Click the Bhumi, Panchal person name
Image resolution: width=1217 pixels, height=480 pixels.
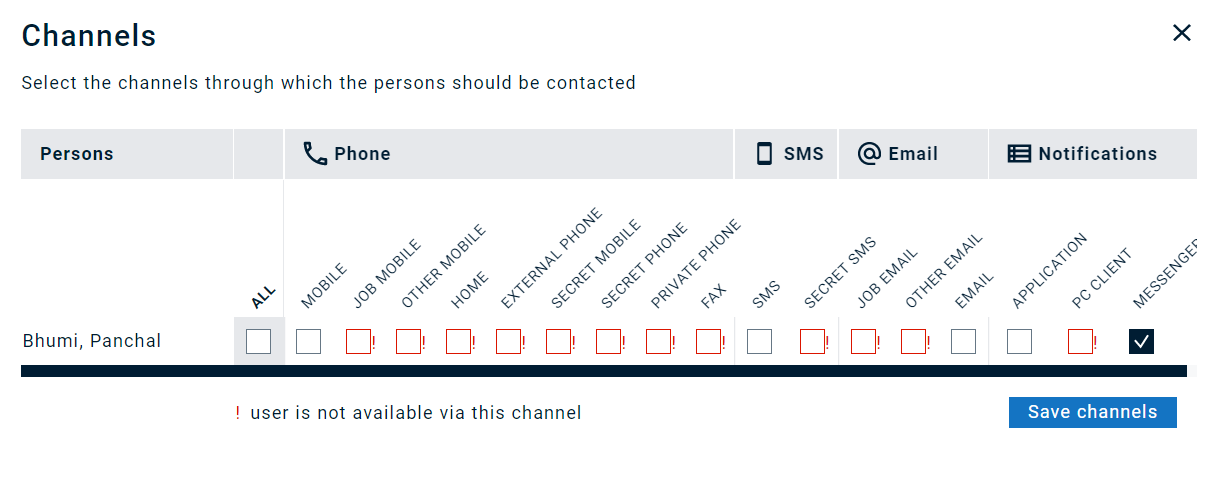point(92,341)
